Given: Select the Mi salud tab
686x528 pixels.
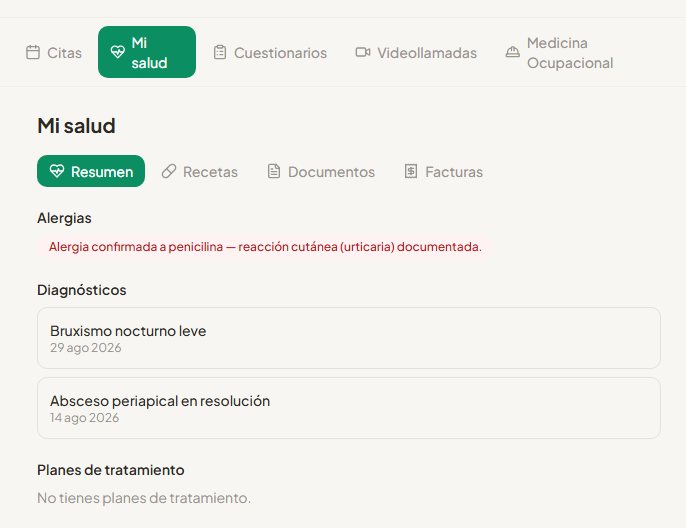Looking at the screenshot, I should click(x=147, y=52).
